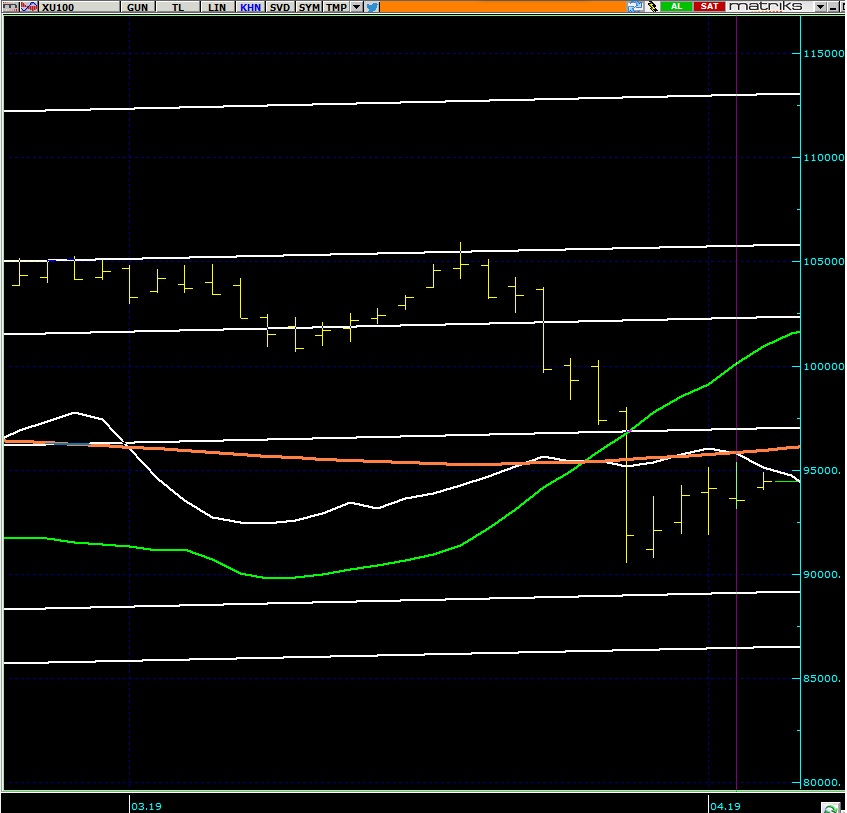847x813 pixels.
Task: Click the green AL buy button
Action: [676, 6]
